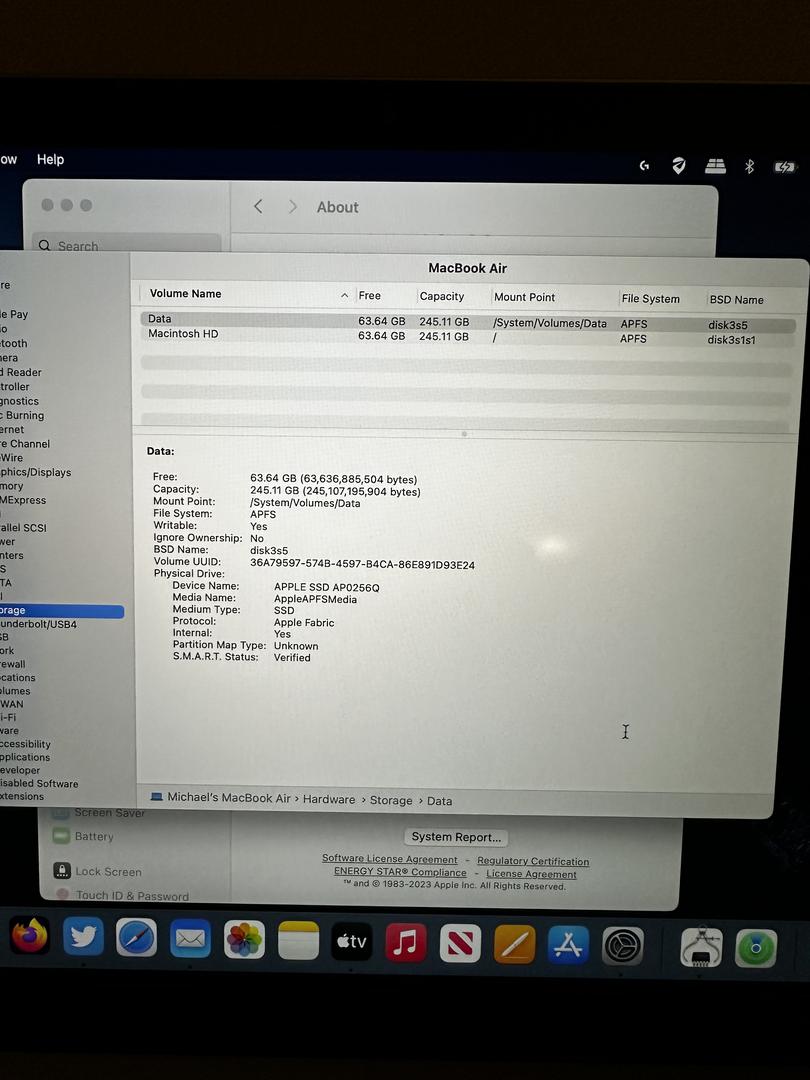
Task: Go forward in the System Settings window
Action: [x=293, y=207]
